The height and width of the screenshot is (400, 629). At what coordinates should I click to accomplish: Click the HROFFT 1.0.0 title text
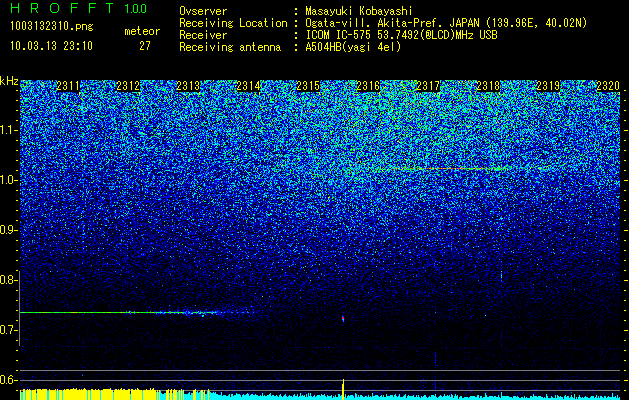(x=78, y=8)
